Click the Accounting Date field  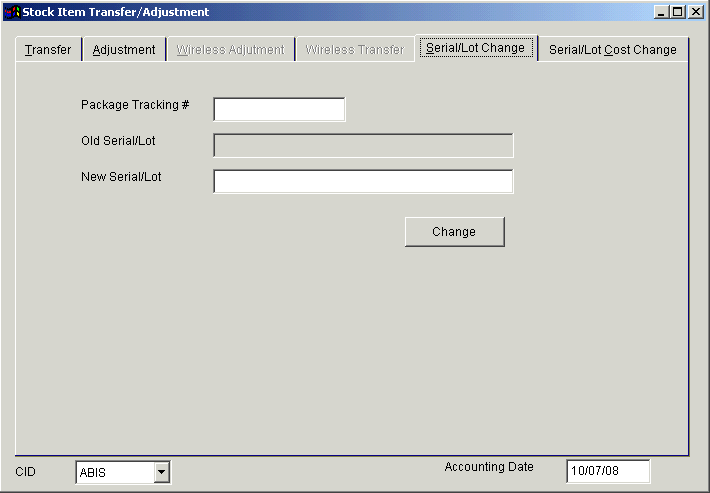point(607,471)
